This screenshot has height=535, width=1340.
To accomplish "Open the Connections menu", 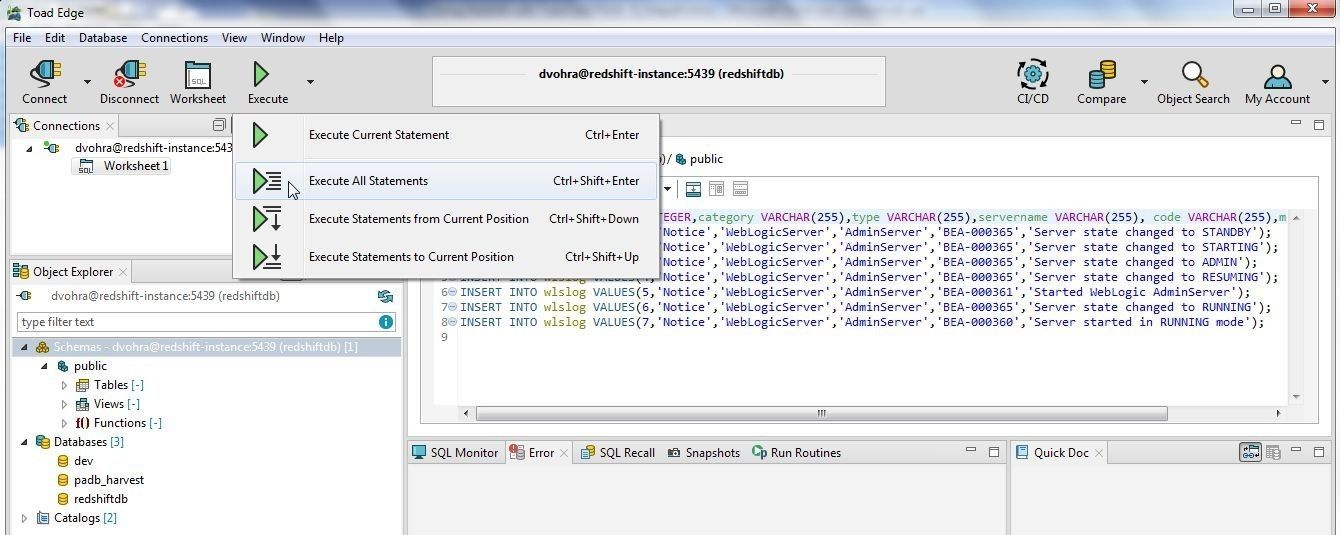I will point(174,38).
